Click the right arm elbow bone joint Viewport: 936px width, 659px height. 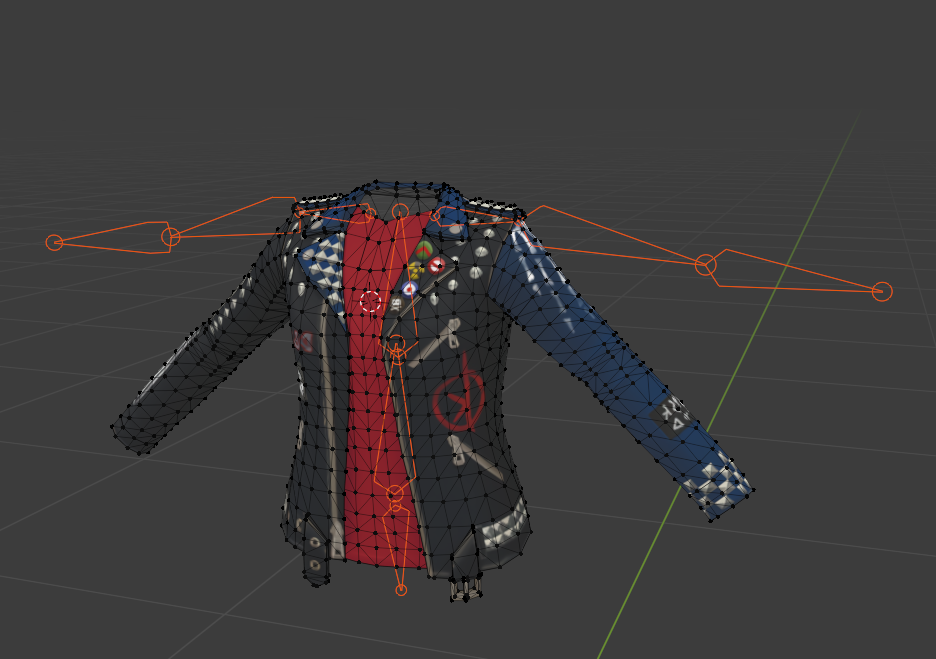[706, 265]
